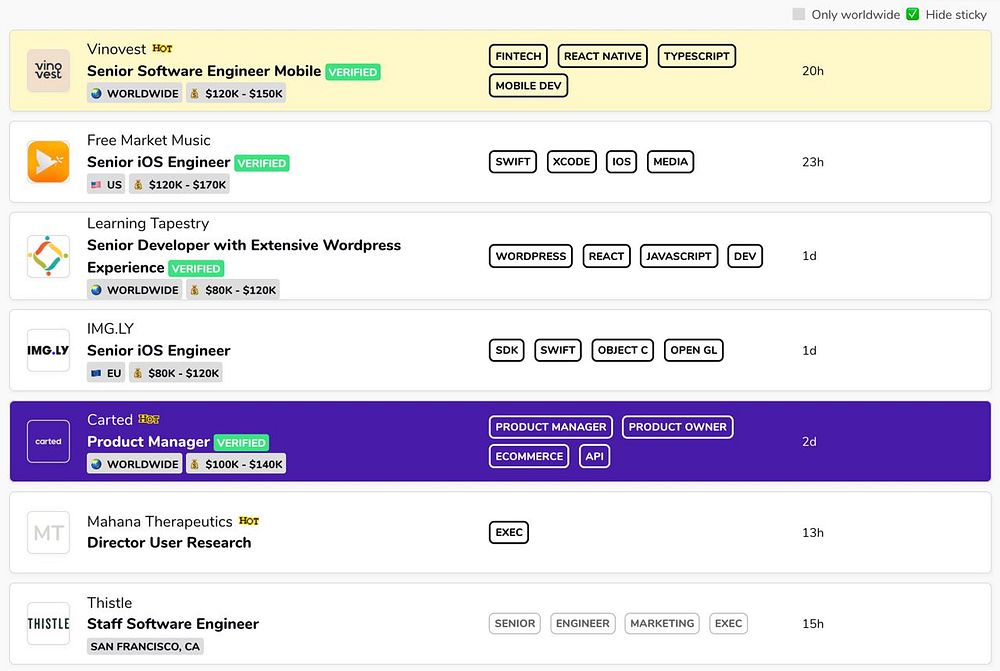Click the Carted company logo

click(48, 441)
